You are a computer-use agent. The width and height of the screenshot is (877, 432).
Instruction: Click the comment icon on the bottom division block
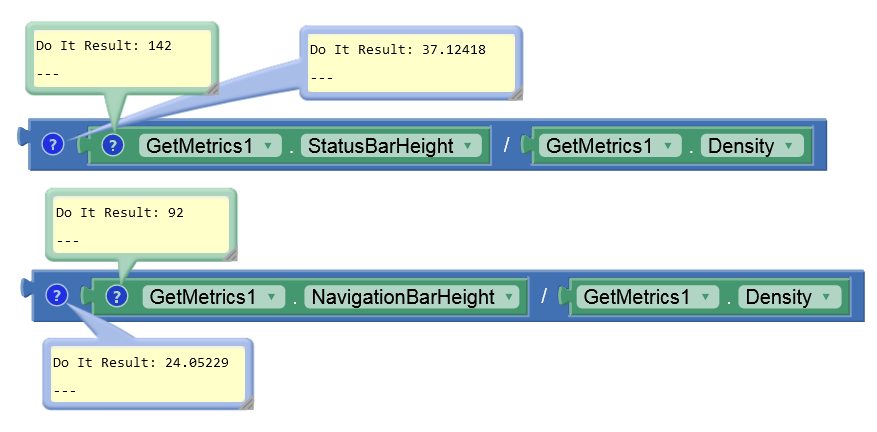coord(57,295)
